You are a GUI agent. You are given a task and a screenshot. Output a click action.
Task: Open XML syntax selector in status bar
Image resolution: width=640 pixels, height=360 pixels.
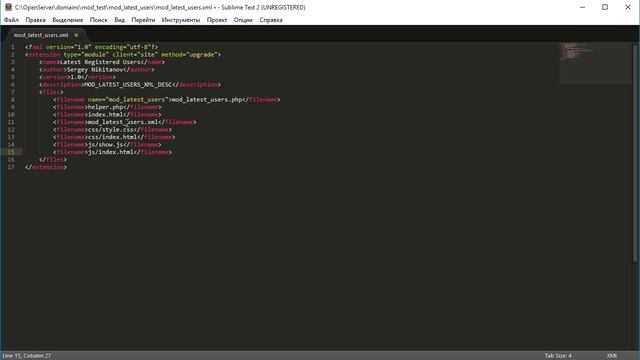click(611, 356)
